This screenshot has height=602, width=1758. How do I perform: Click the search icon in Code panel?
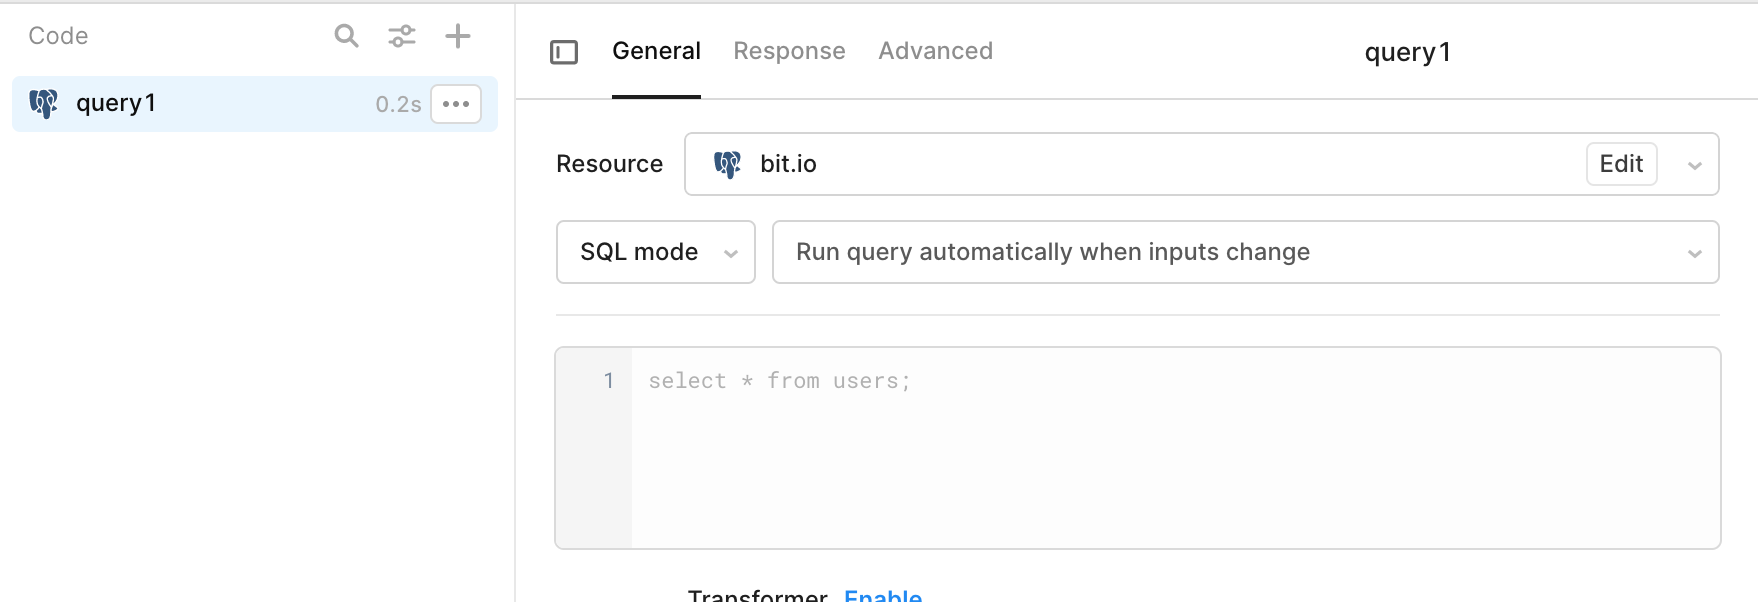pos(346,36)
